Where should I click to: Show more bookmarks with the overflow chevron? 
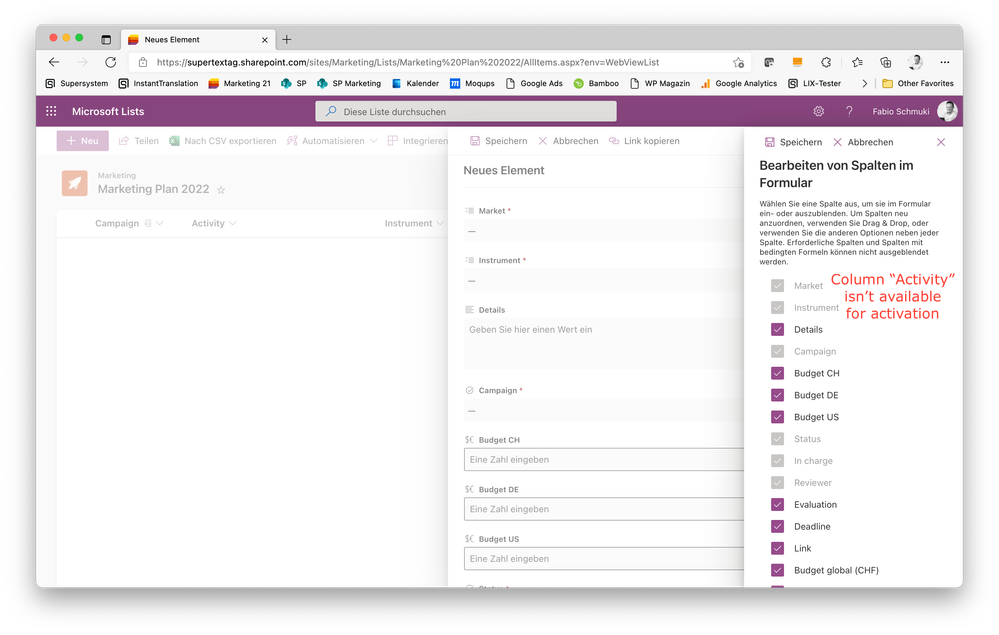click(x=865, y=83)
